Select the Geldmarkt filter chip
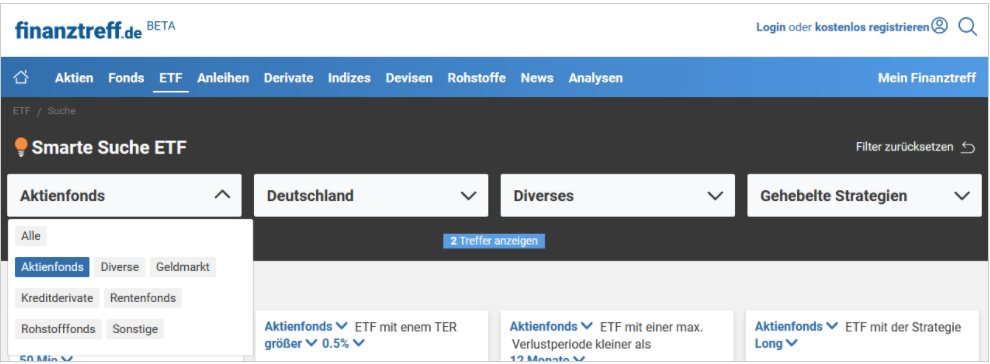 click(x=183, y=267)
